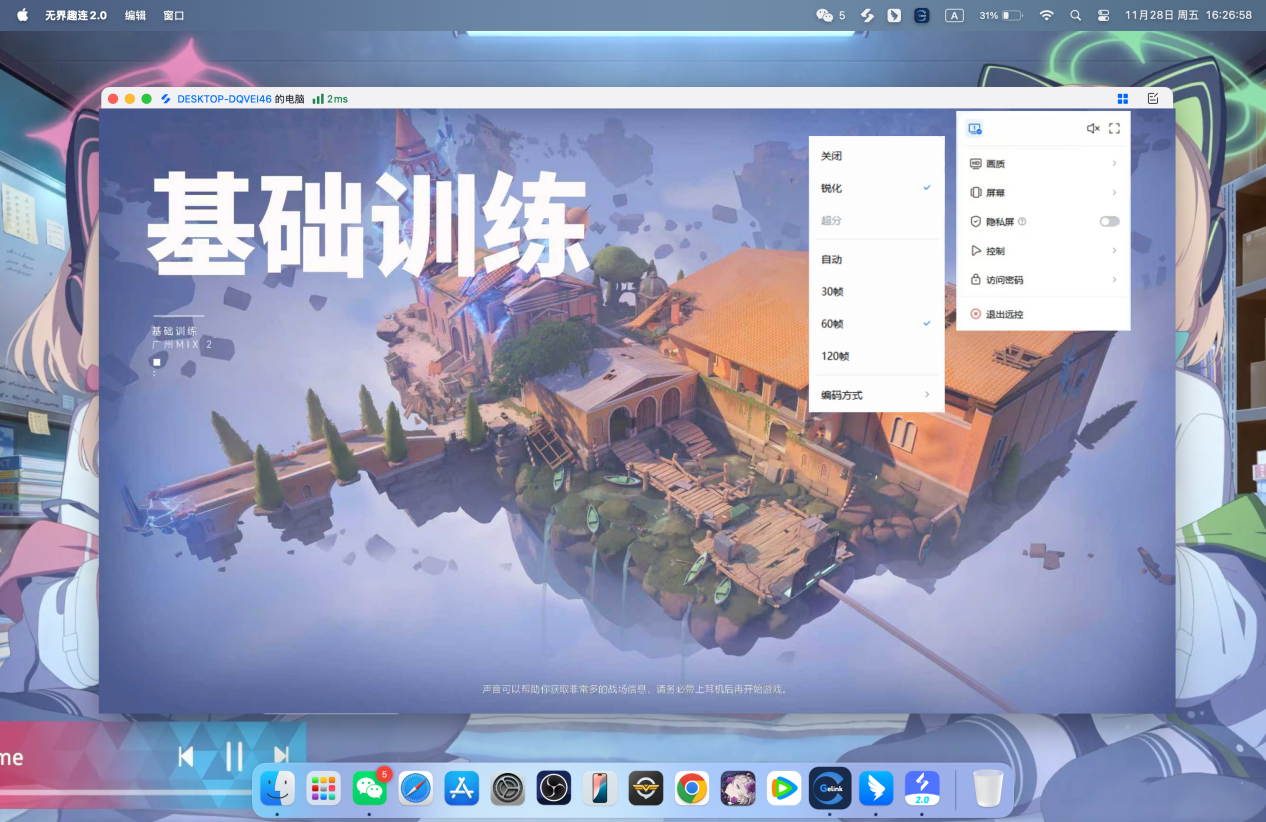The width and height of the screenshot is (1266, 822).
Task: Enter fullscreen with the fullscreen icon
Action: [1114, 128]
